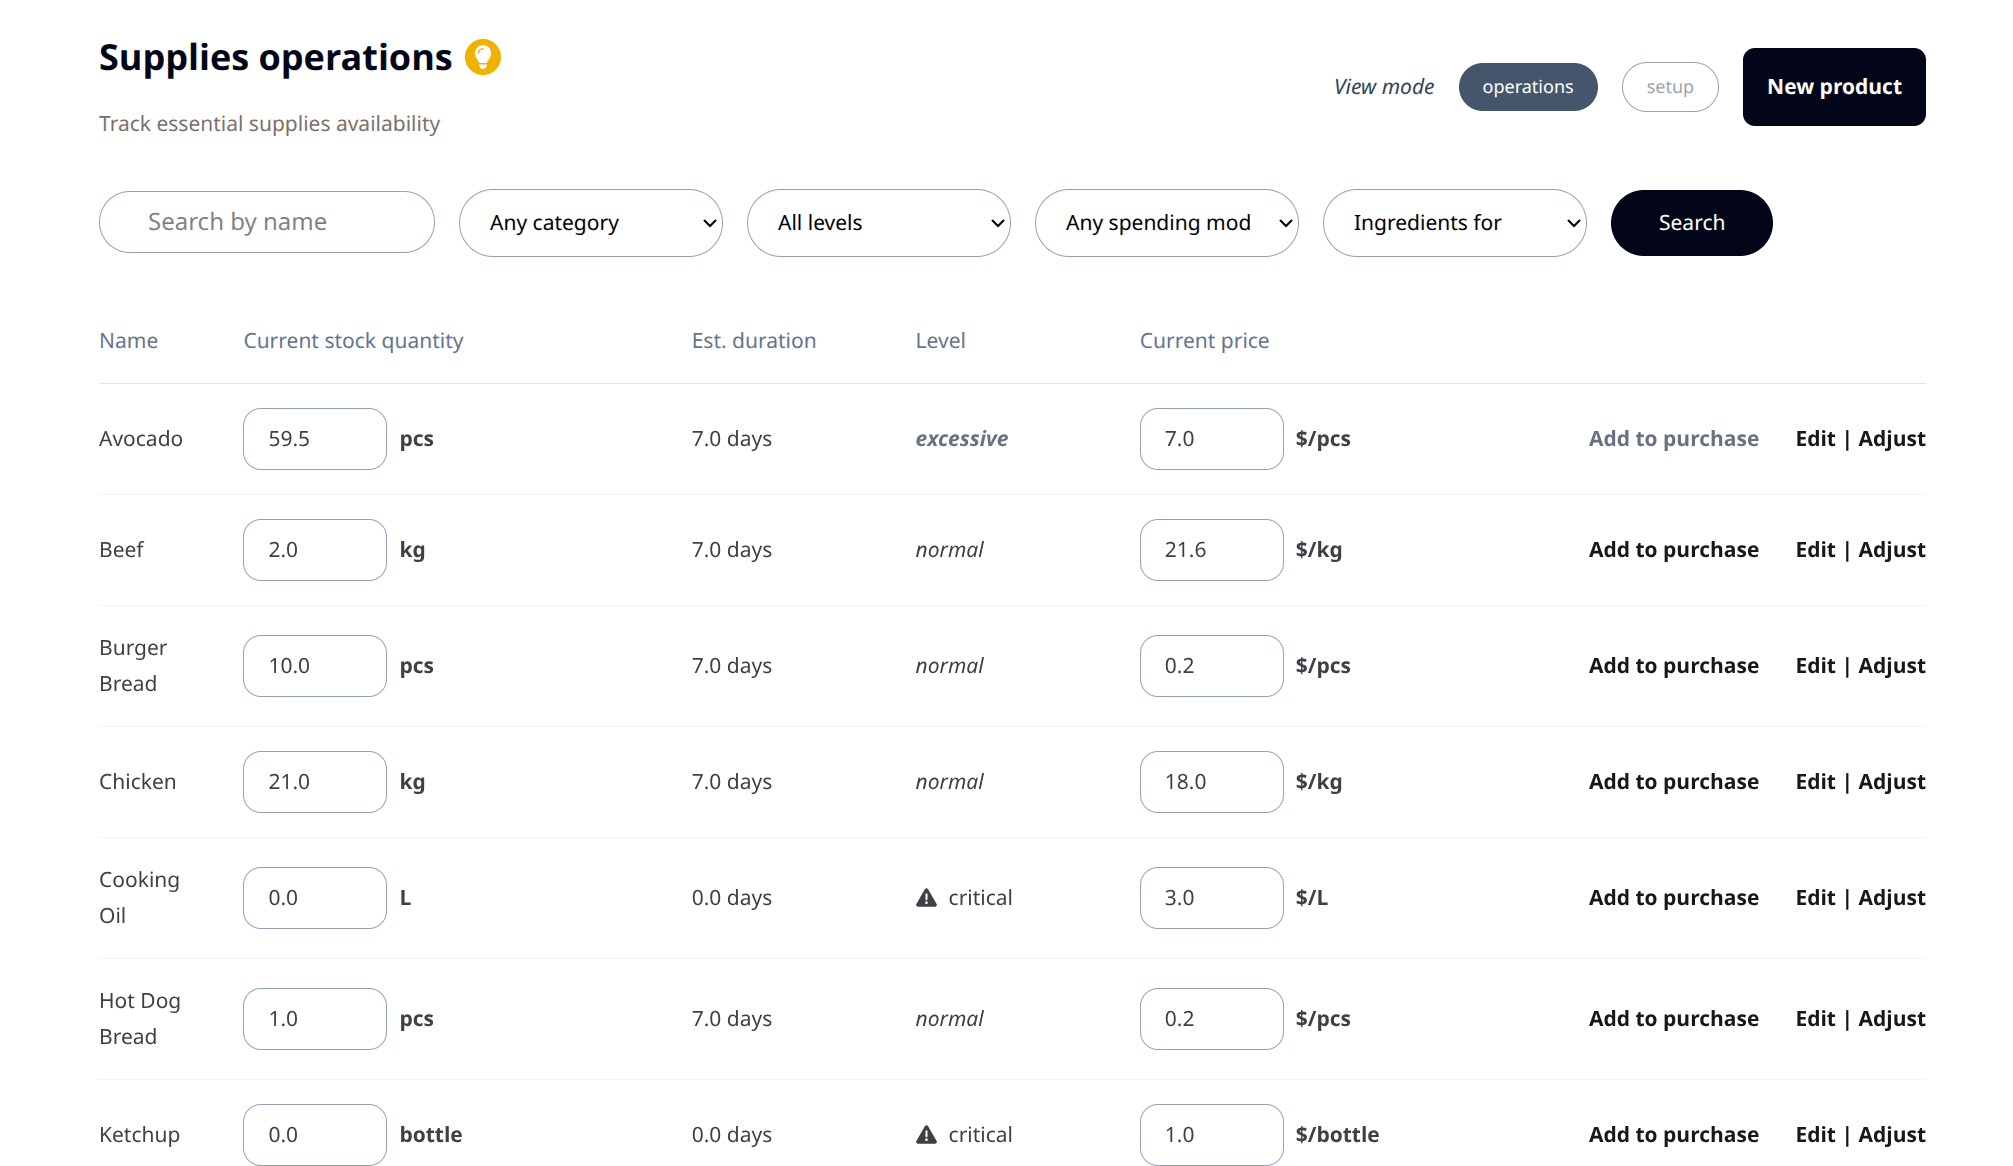Click Adjust for Hot Dog Bread

coord(1891,1019)
